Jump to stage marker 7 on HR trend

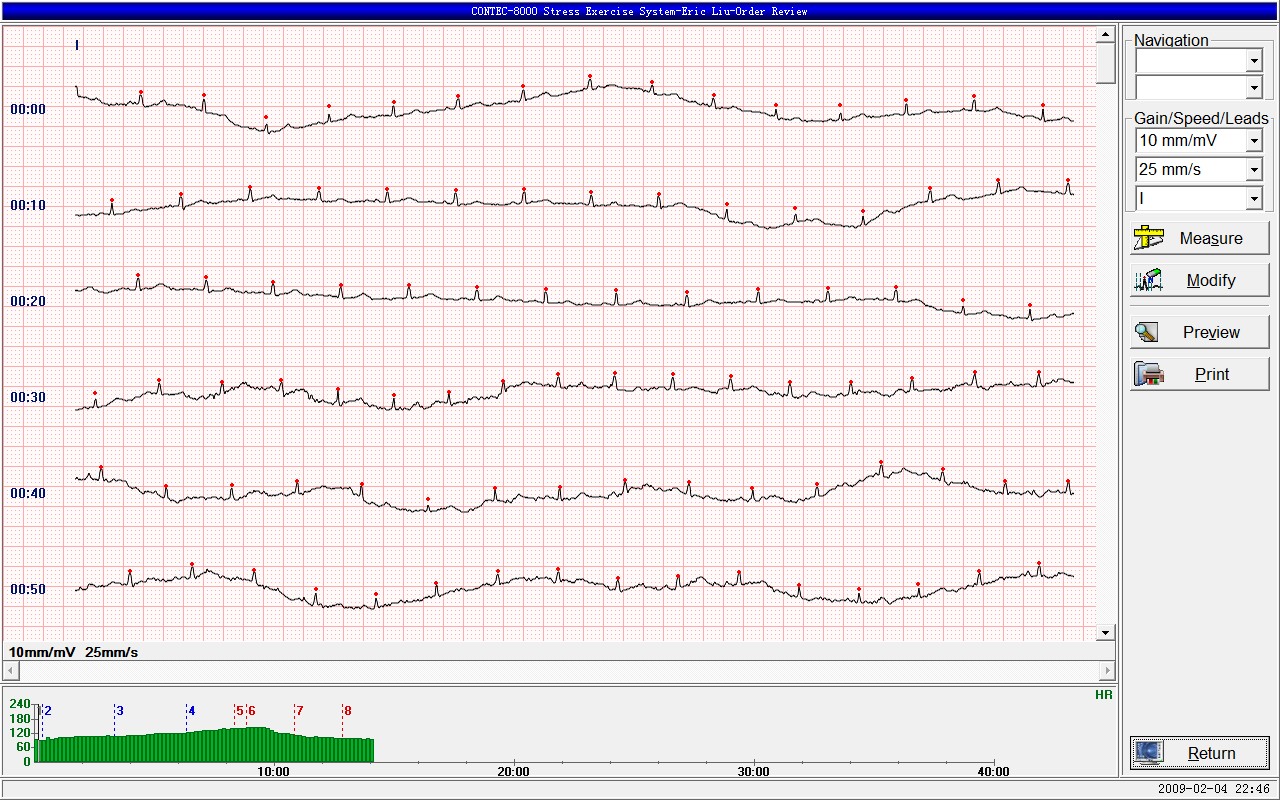(x=299, y=711)
